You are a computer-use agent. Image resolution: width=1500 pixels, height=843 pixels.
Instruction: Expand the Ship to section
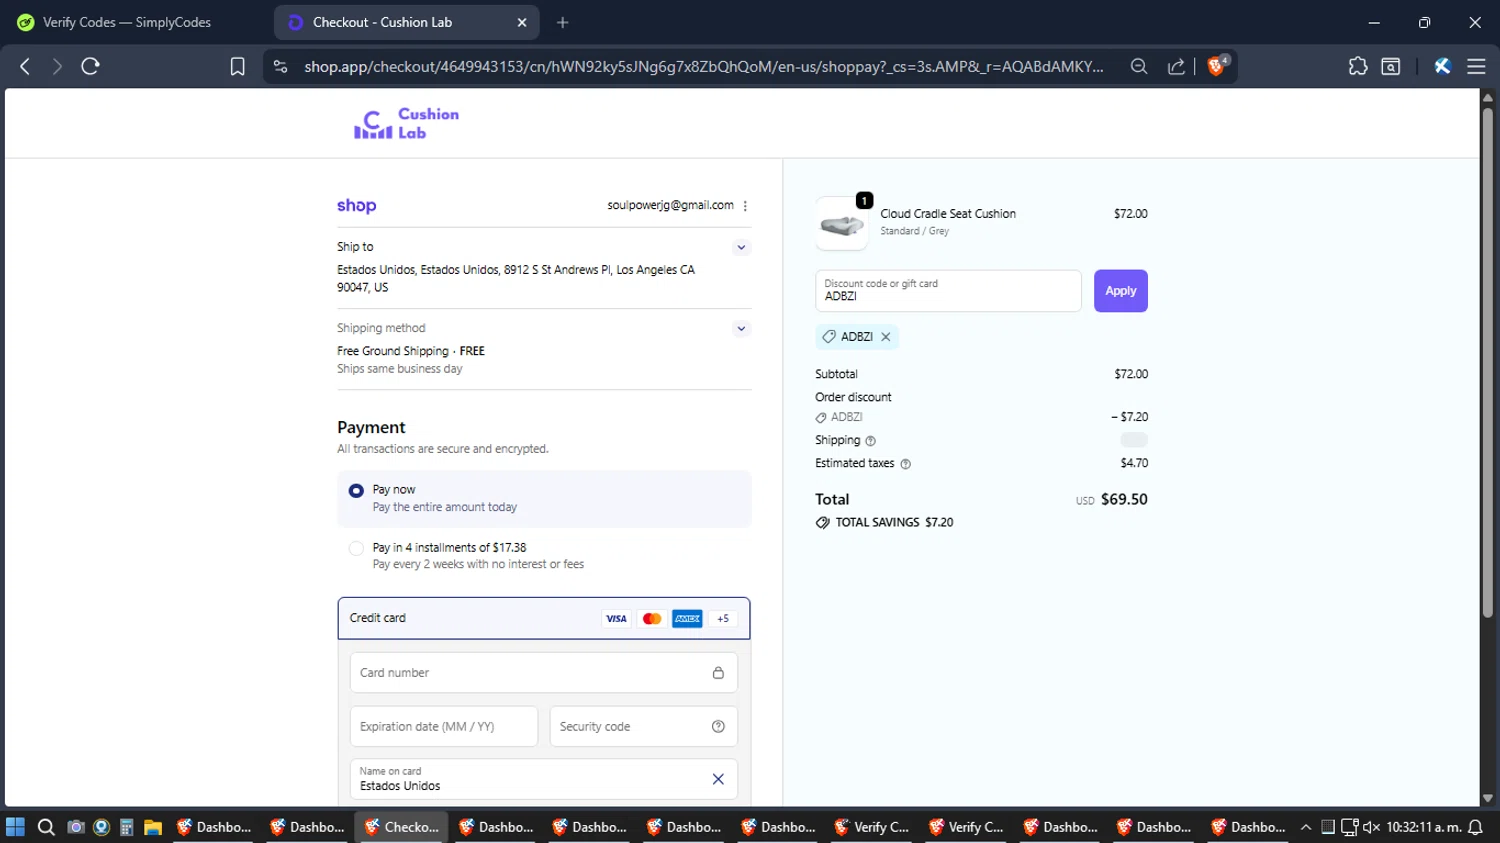(x=741, y=247)
